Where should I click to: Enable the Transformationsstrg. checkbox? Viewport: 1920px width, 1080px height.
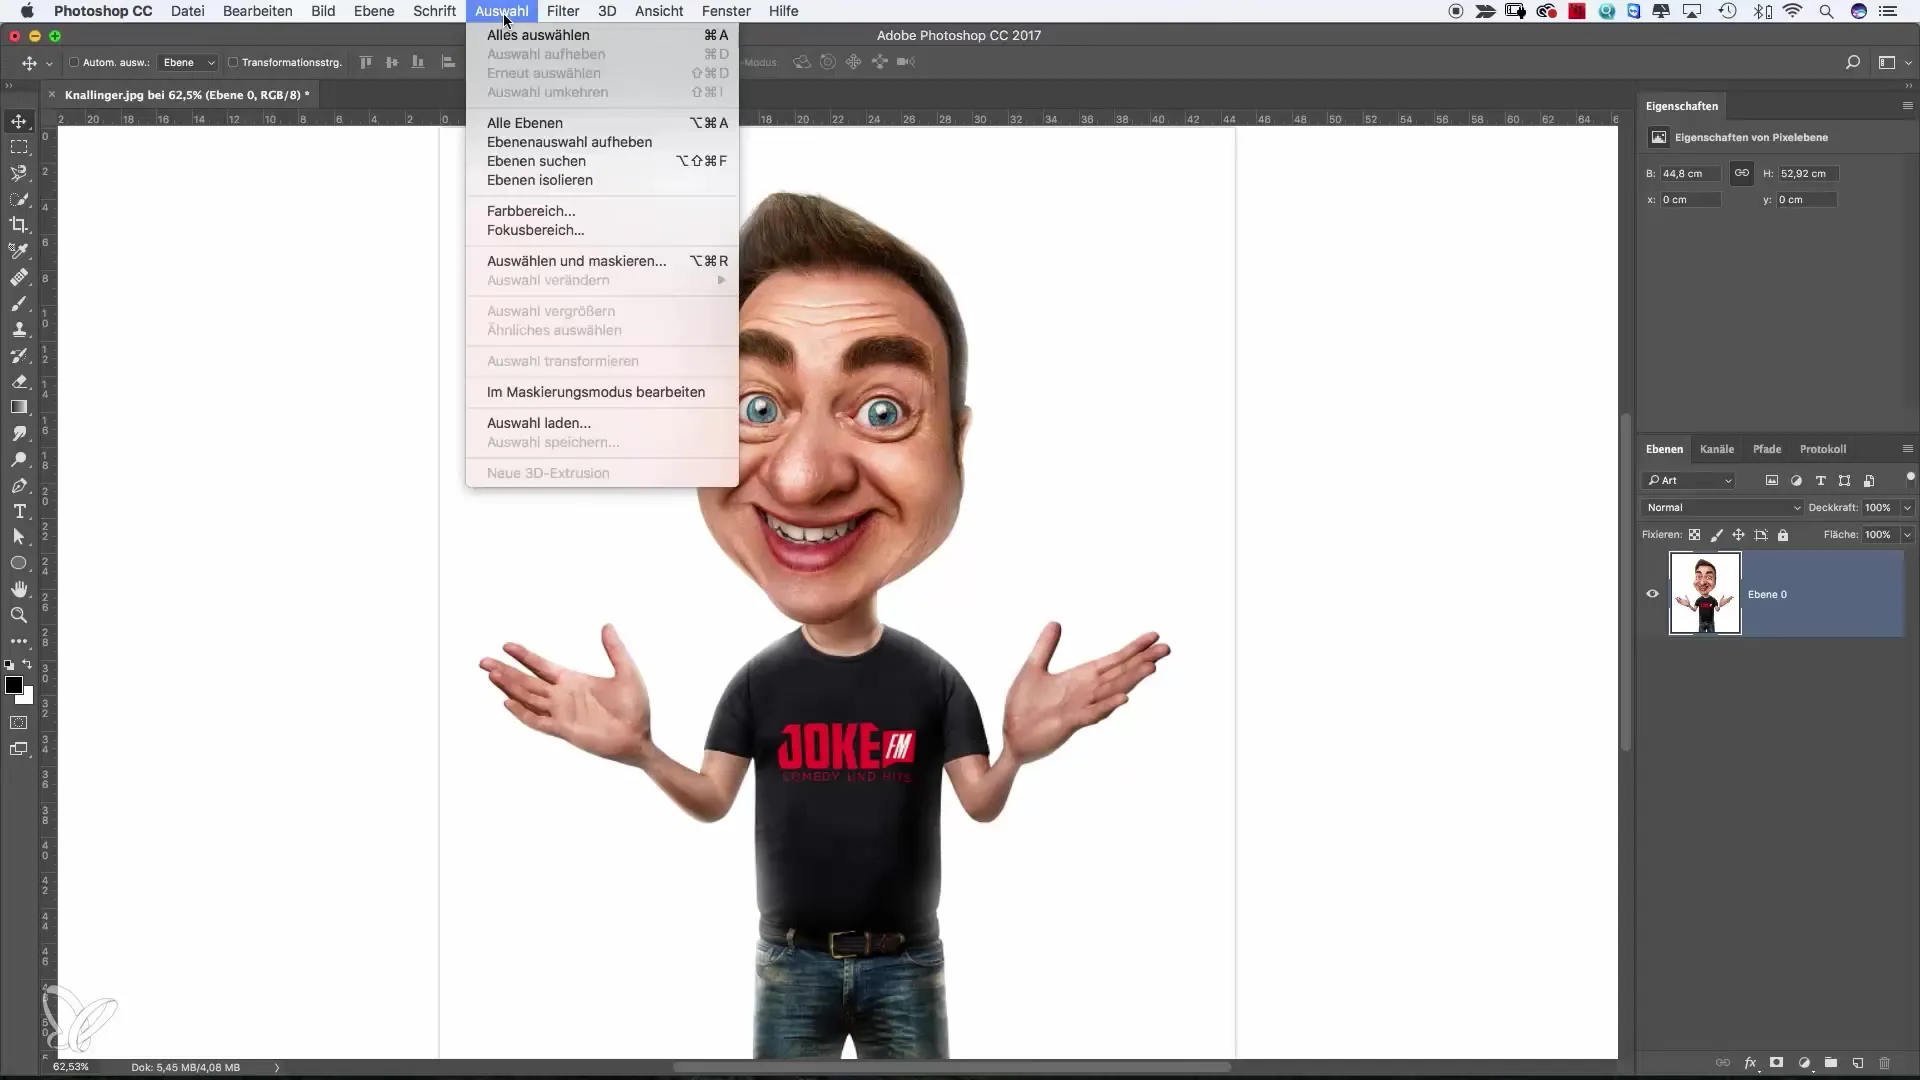(x=233, y=62)
